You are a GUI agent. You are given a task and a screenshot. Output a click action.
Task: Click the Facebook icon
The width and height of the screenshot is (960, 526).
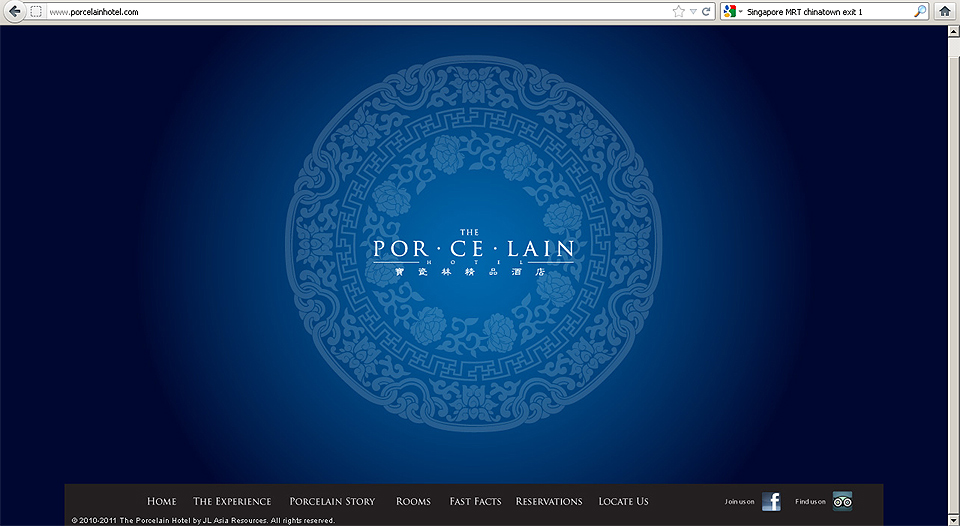[x=771, y=502]
